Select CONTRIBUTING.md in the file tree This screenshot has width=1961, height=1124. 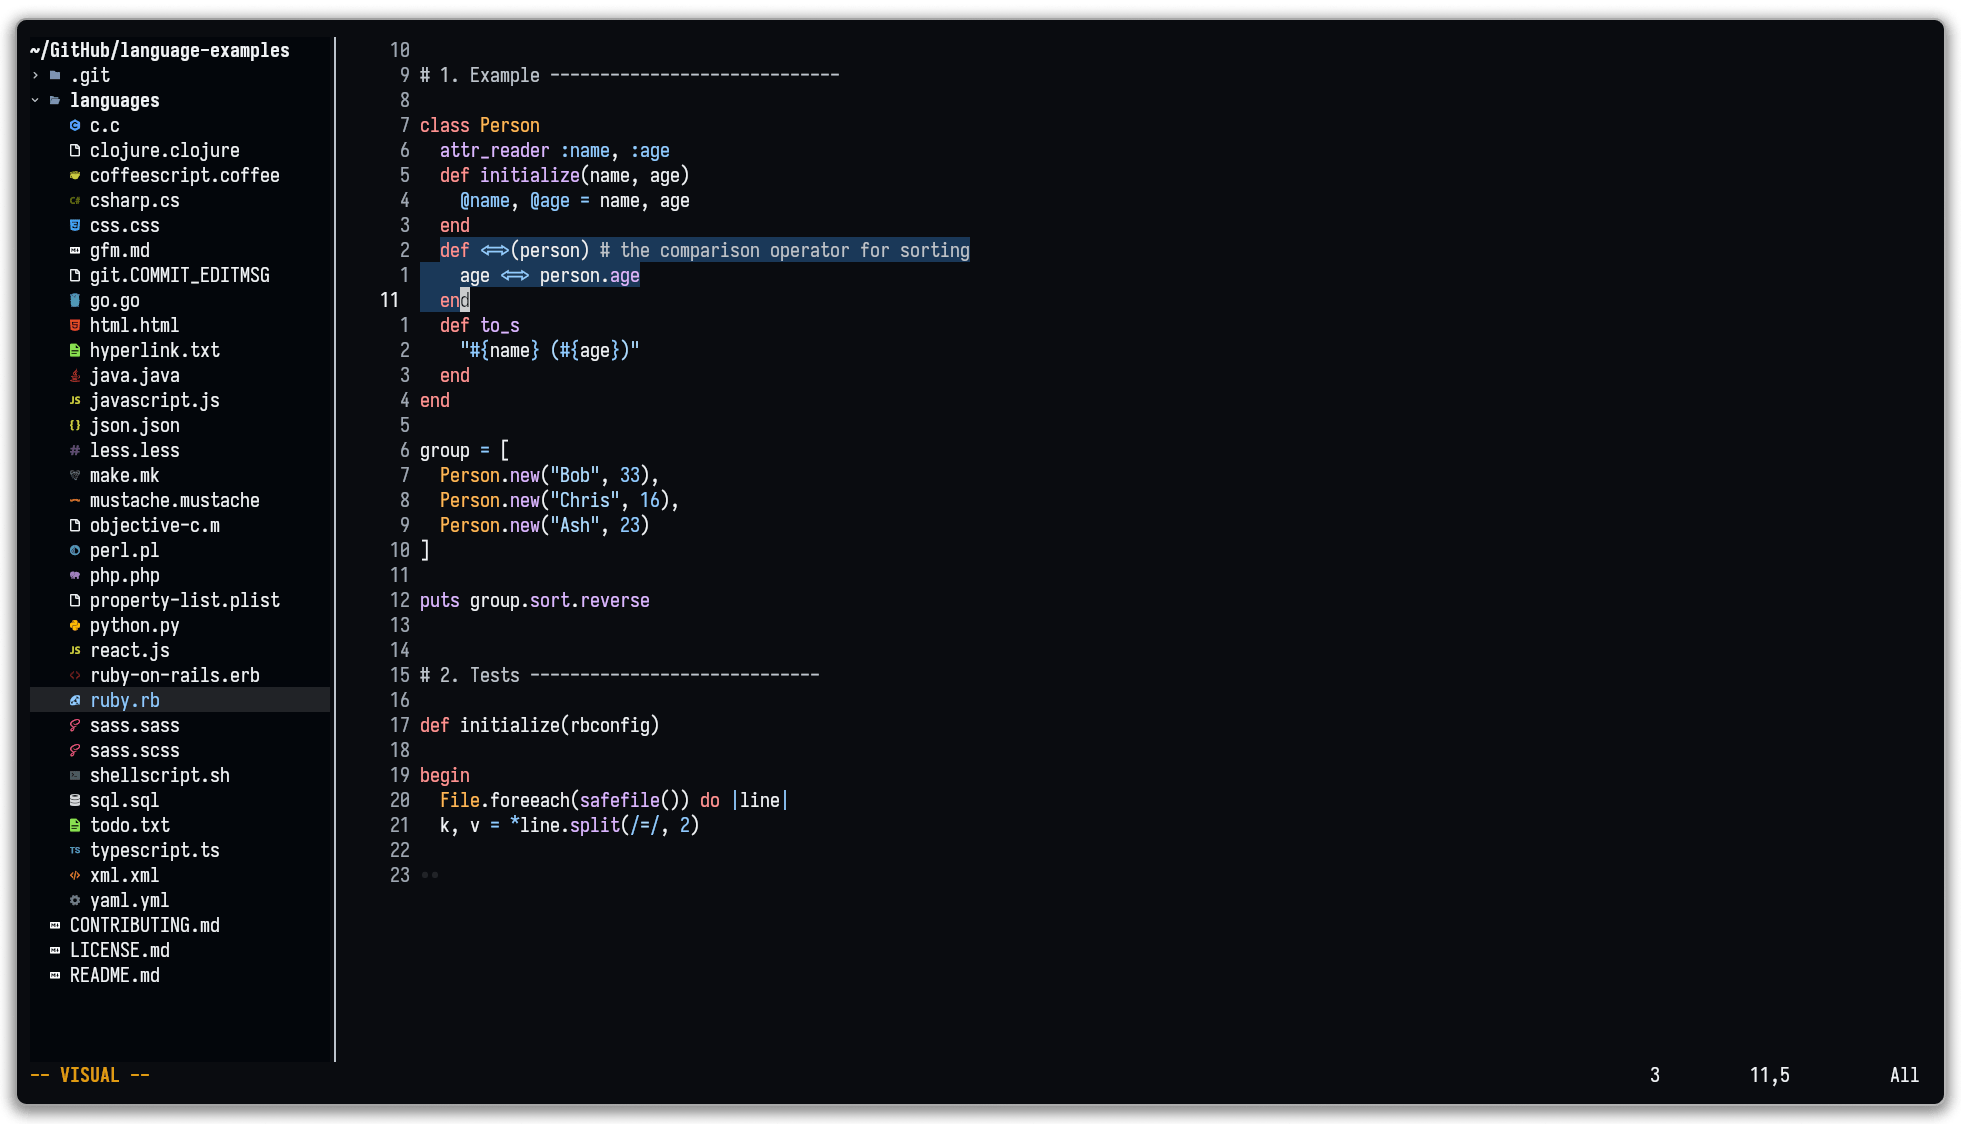coord(144,926)
